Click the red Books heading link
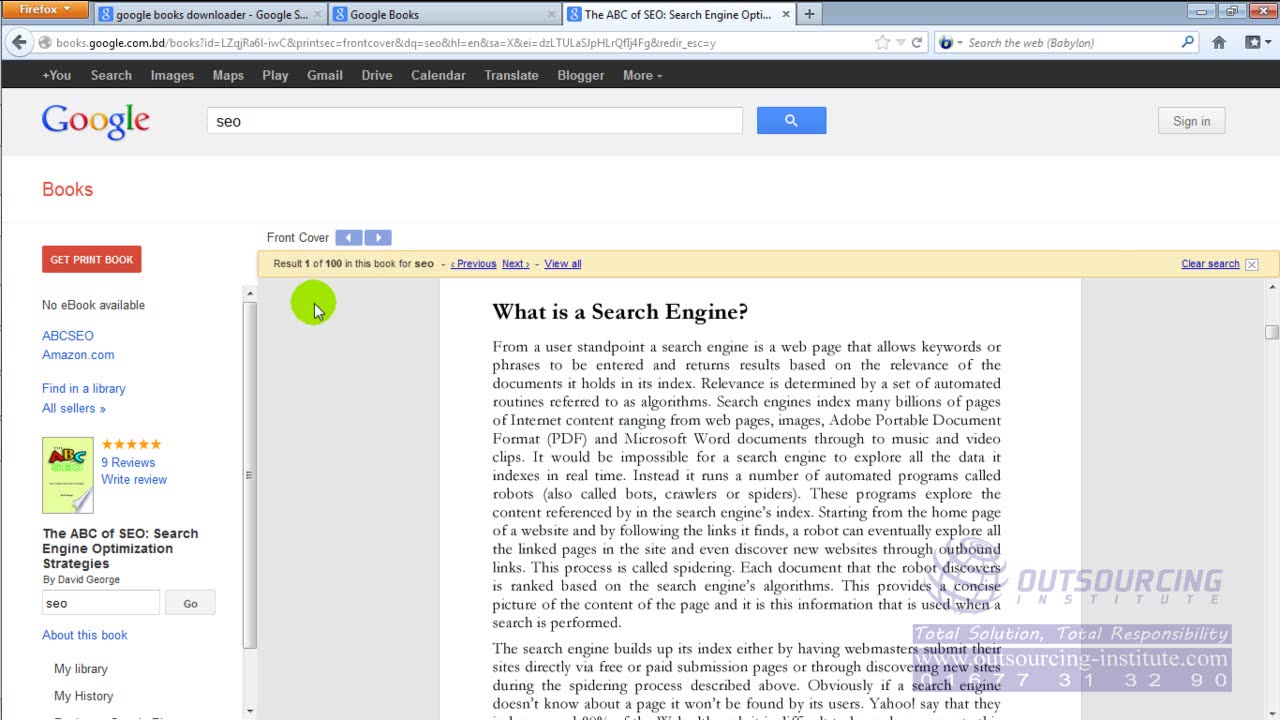Image resolution: width=1280 pixels, height=720 pixels. click(x=67, y=189)
